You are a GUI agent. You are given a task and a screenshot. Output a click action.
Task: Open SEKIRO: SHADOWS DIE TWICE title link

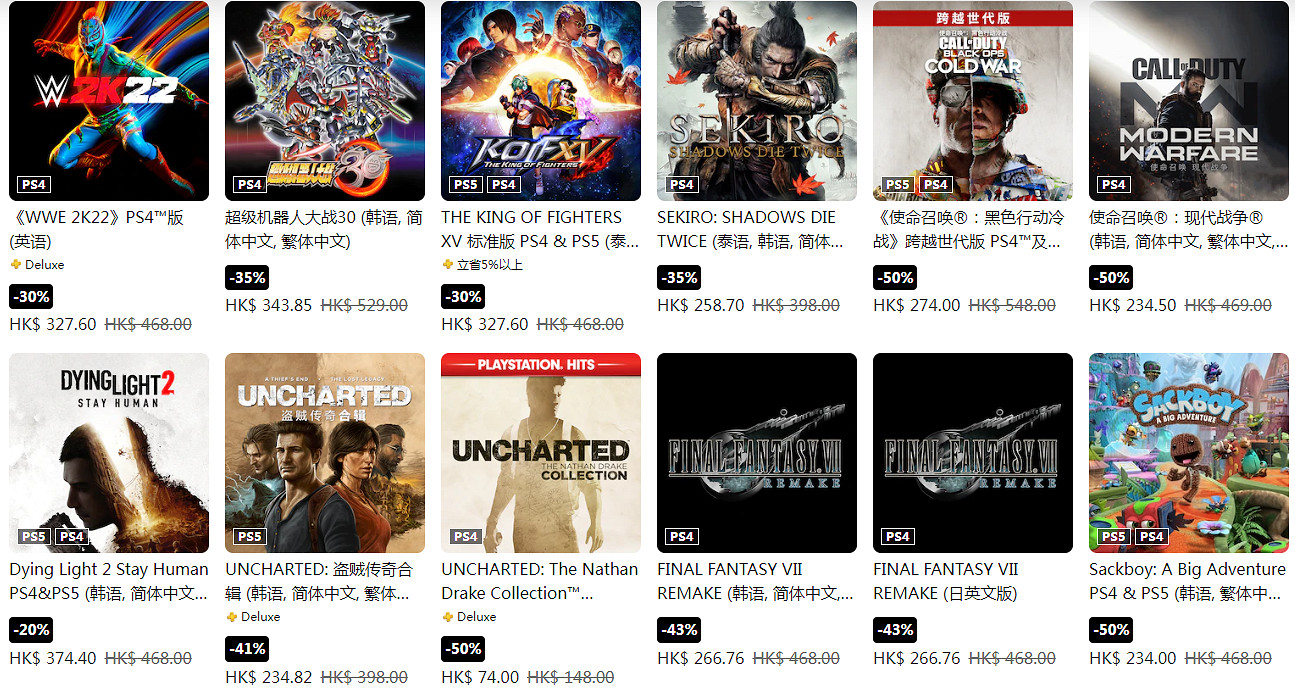749,229
